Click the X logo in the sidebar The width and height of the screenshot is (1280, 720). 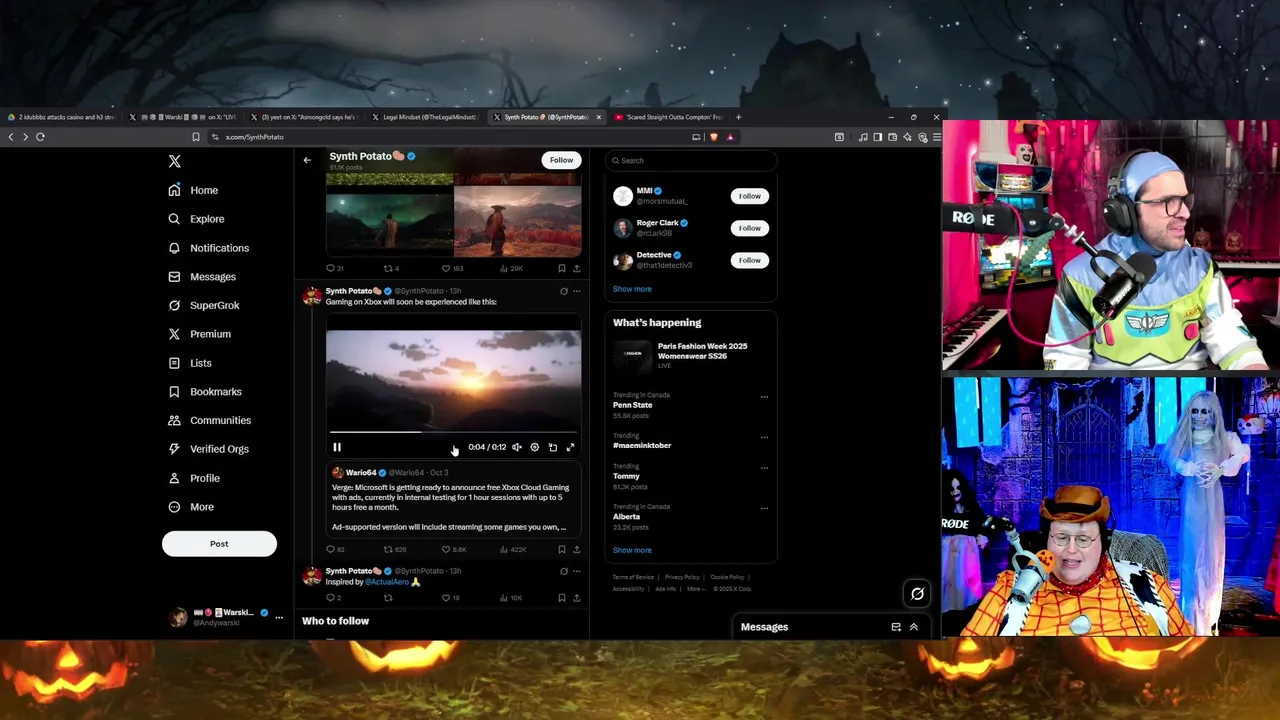[174, 161]
